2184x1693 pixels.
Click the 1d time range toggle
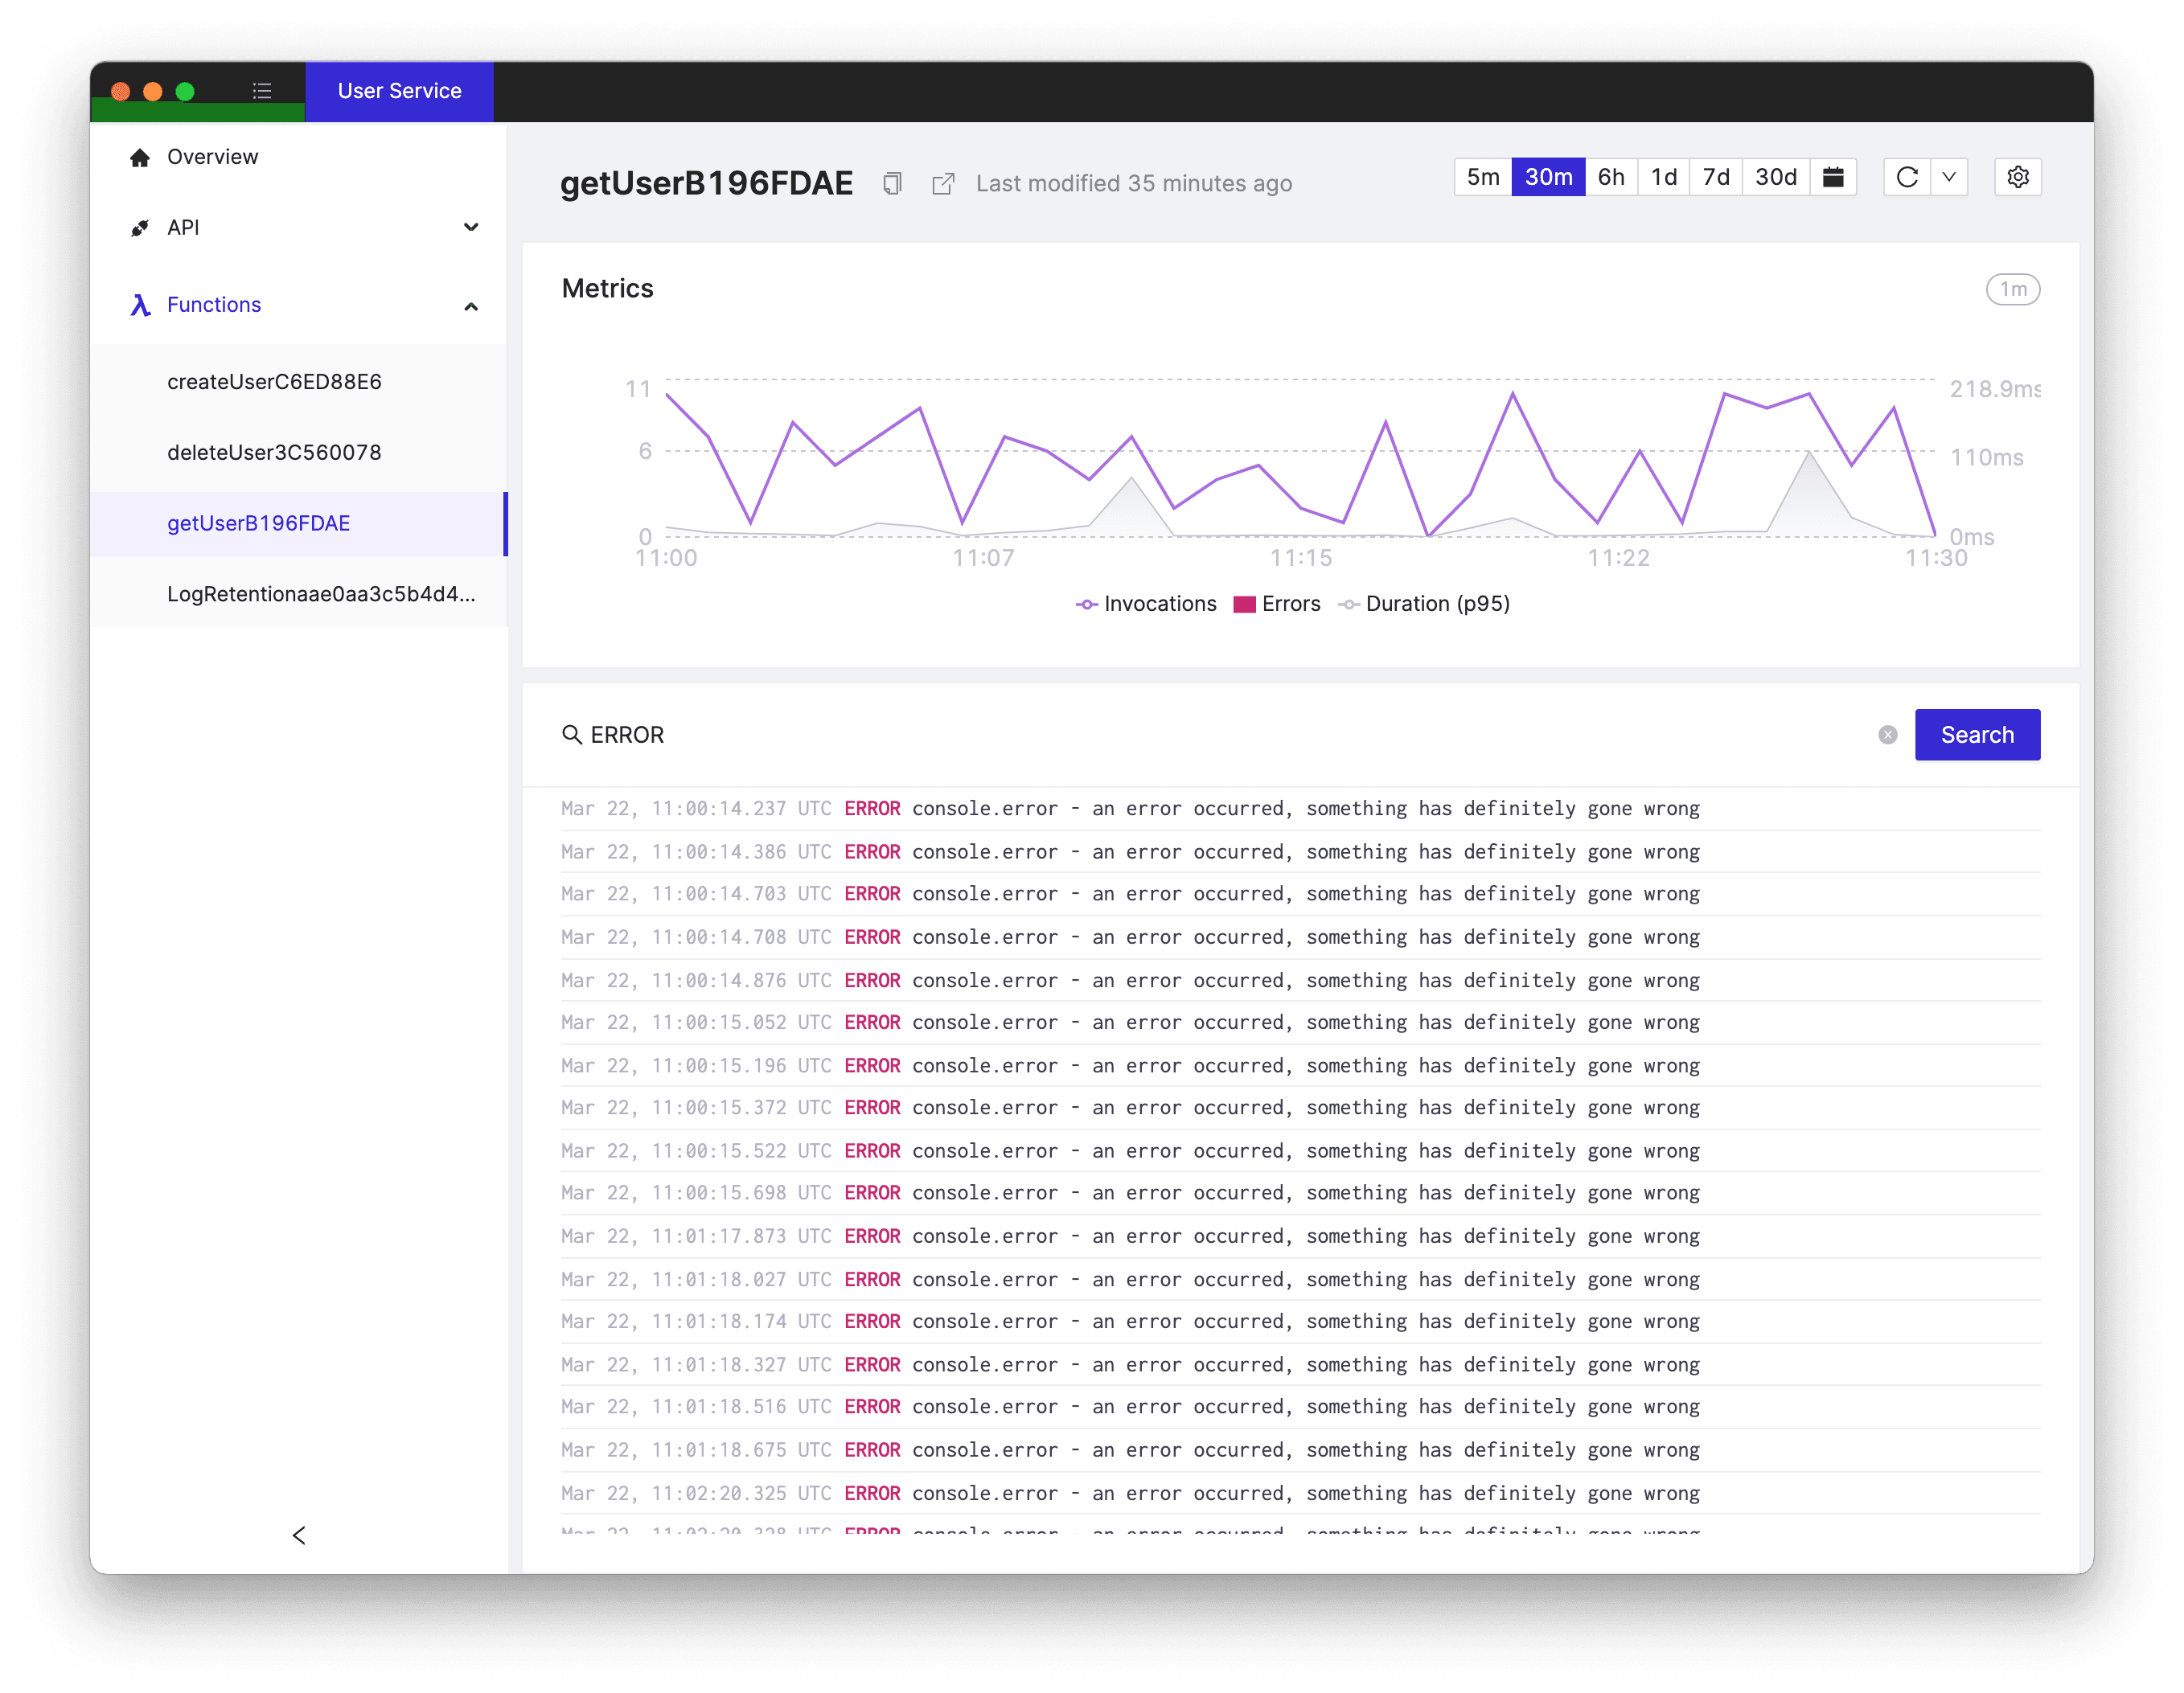tap(1663, 179)
